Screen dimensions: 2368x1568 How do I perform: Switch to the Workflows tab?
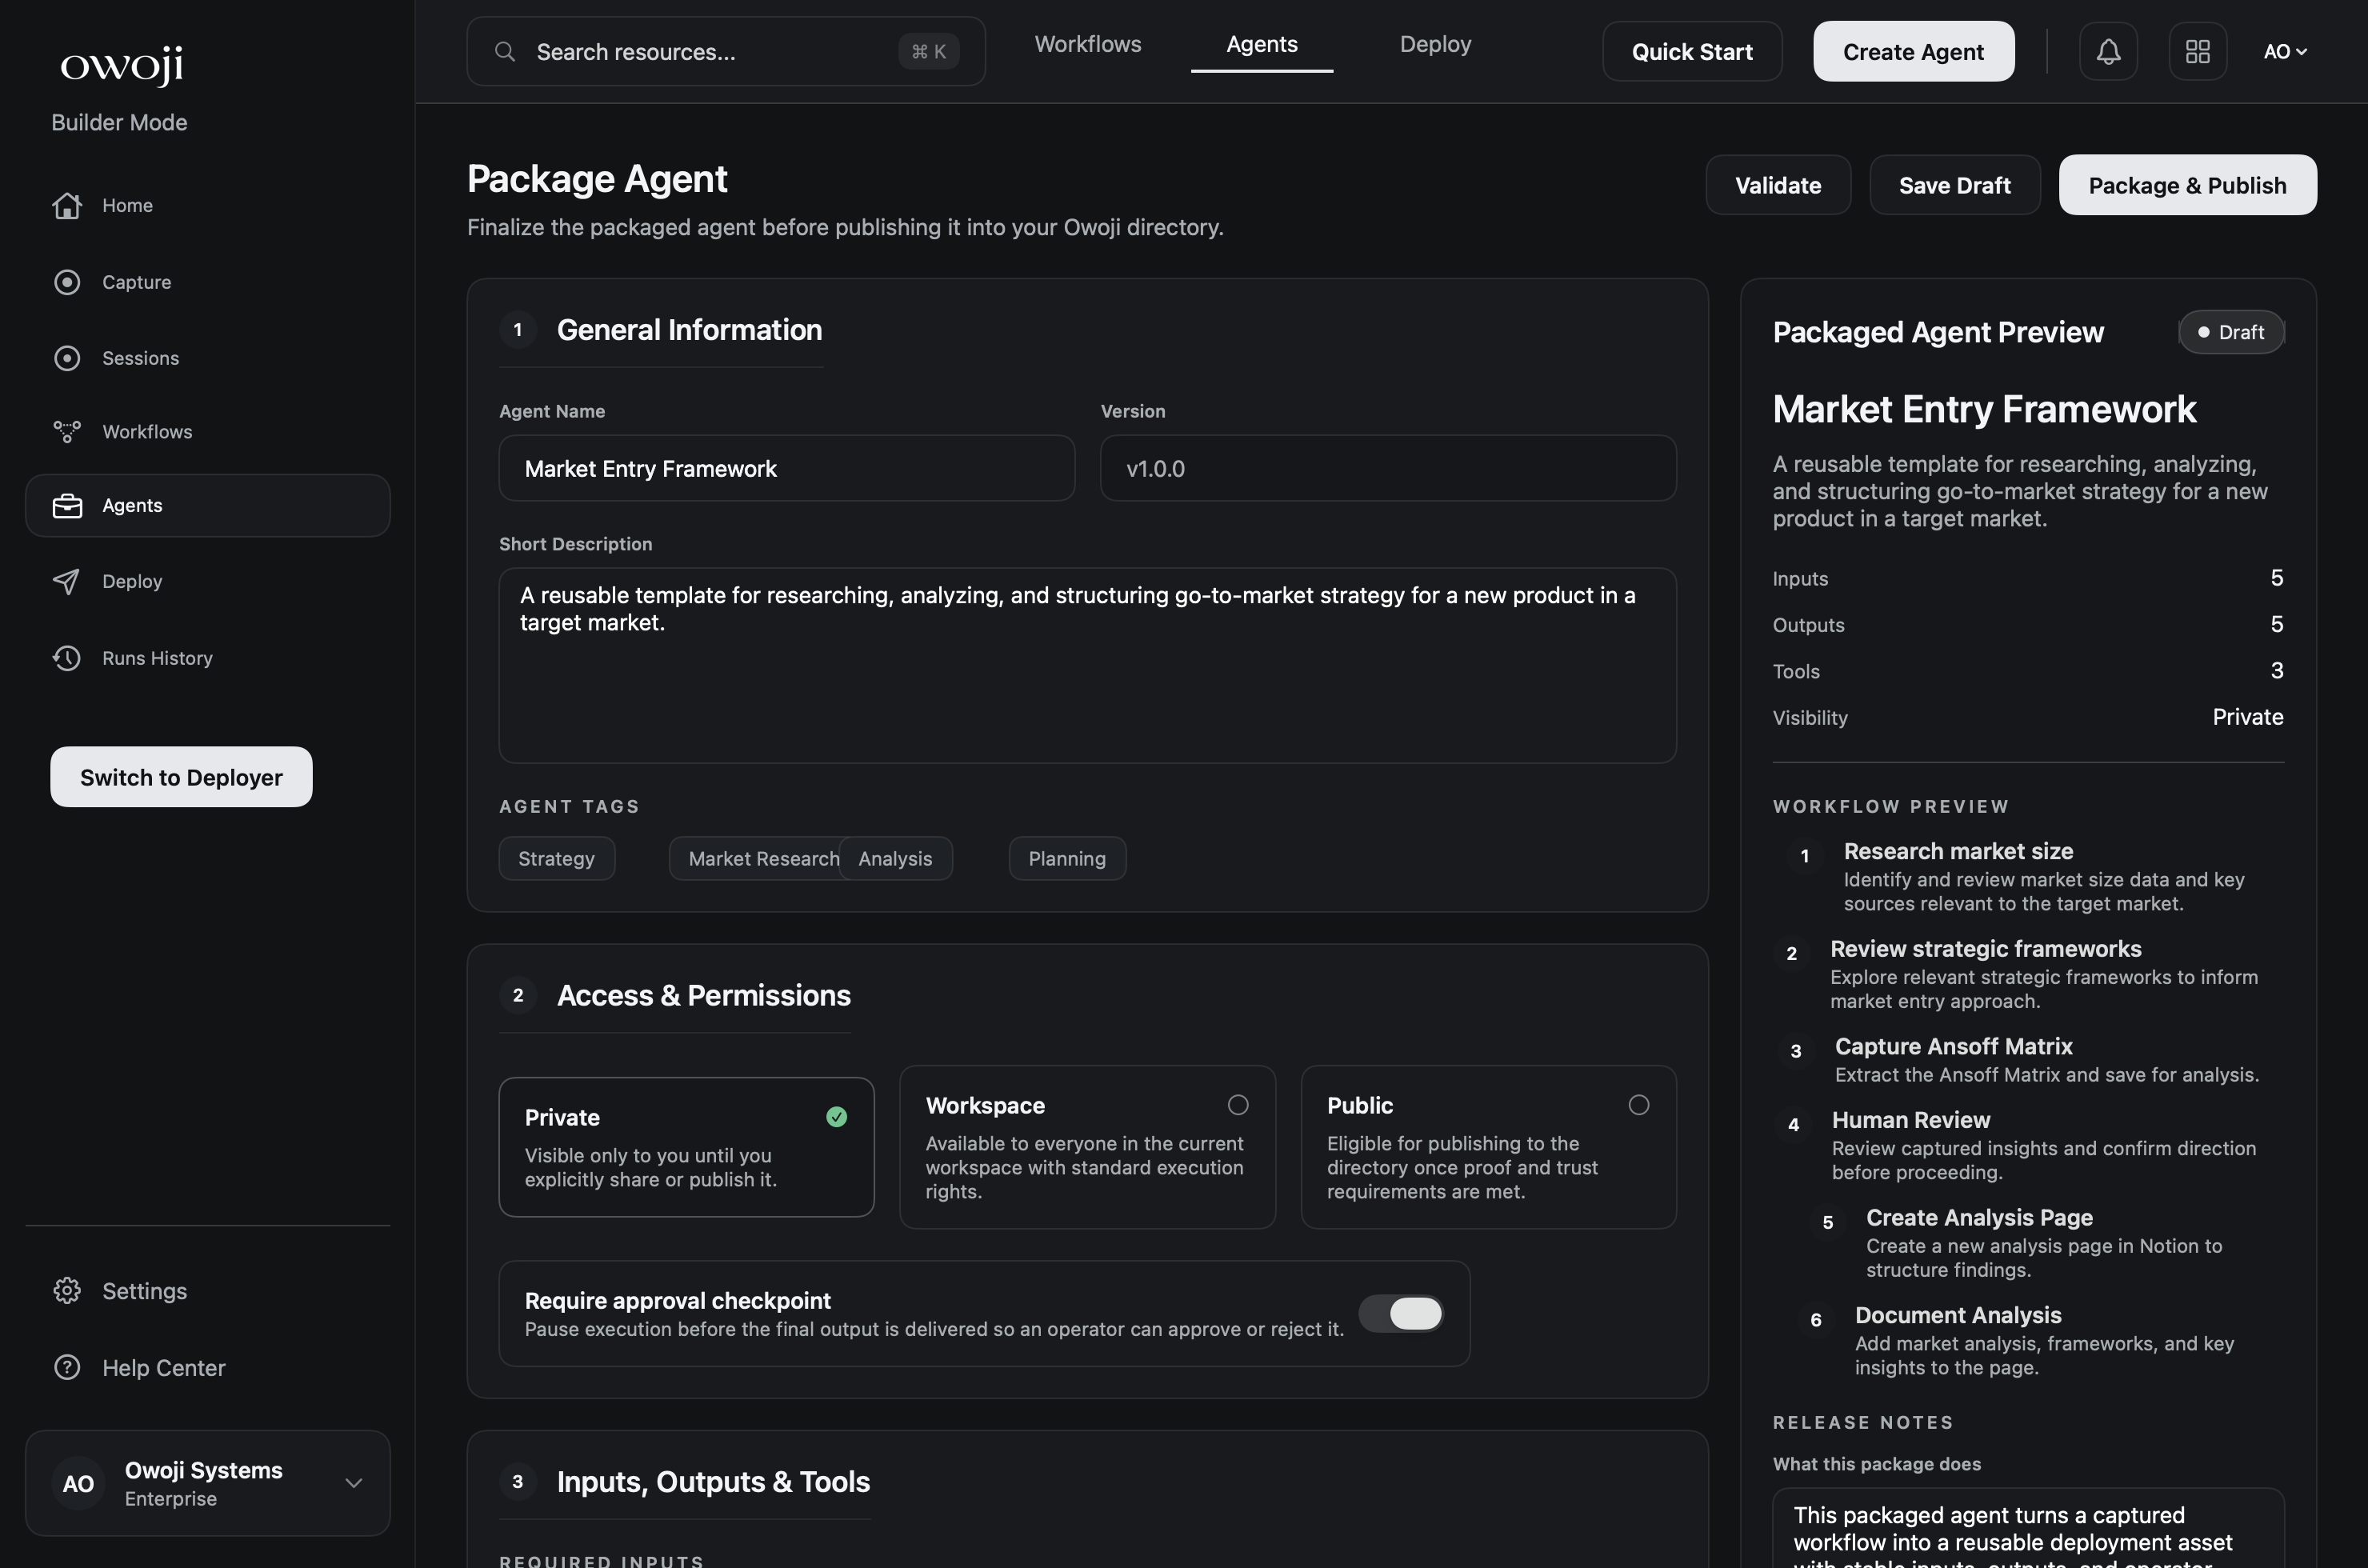pyautogui.click(x=1087, y=44)
